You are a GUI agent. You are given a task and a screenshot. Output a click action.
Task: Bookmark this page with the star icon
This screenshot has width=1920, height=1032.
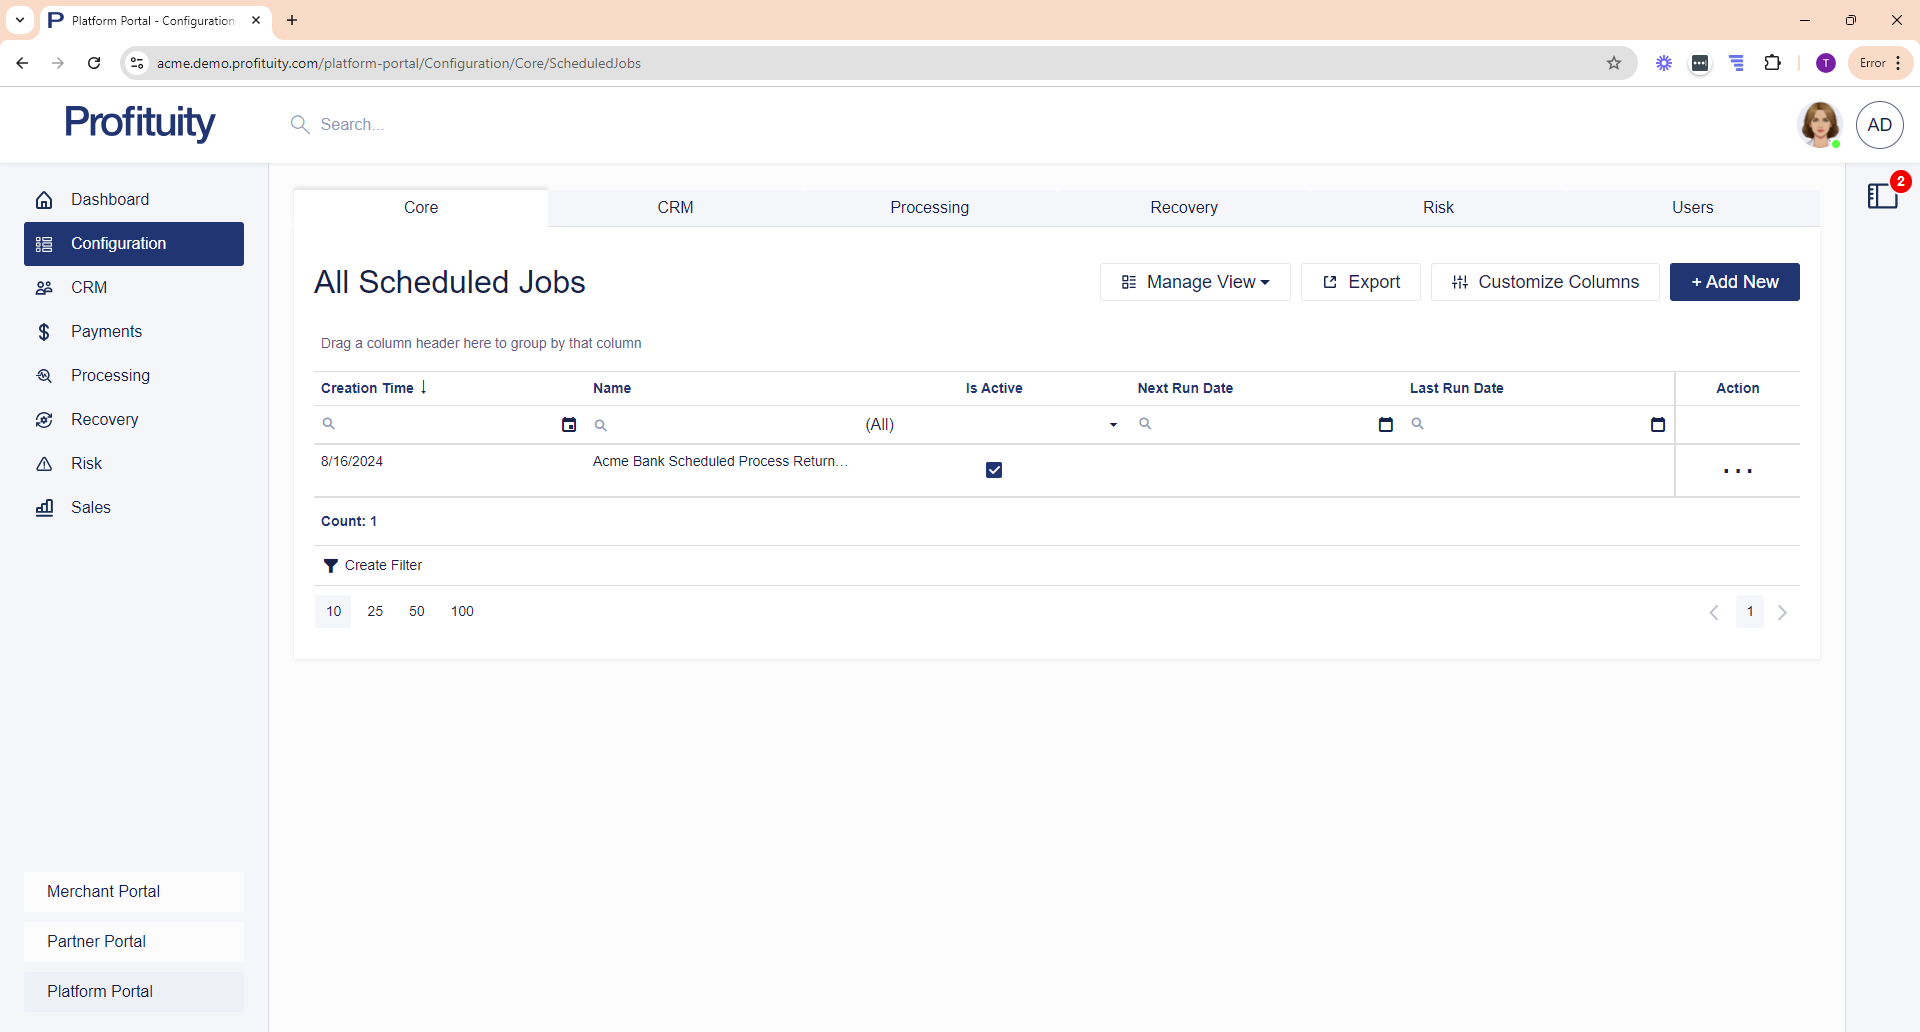[x=1614, y=63]
